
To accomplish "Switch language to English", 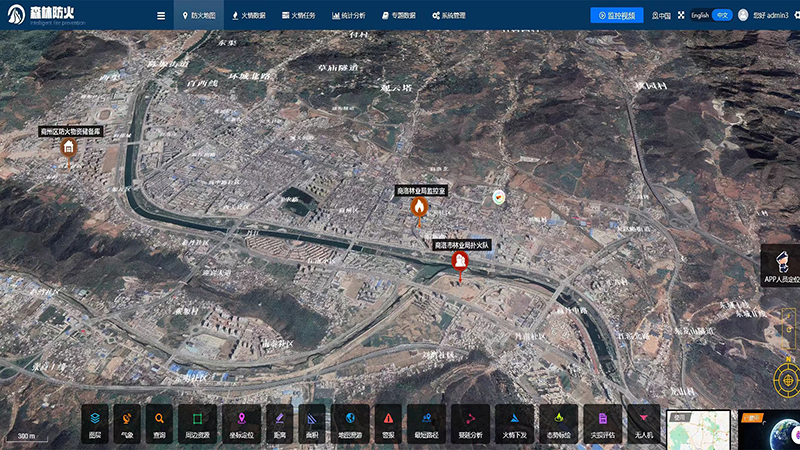I will pyautogui.click(x=700, y=15).
